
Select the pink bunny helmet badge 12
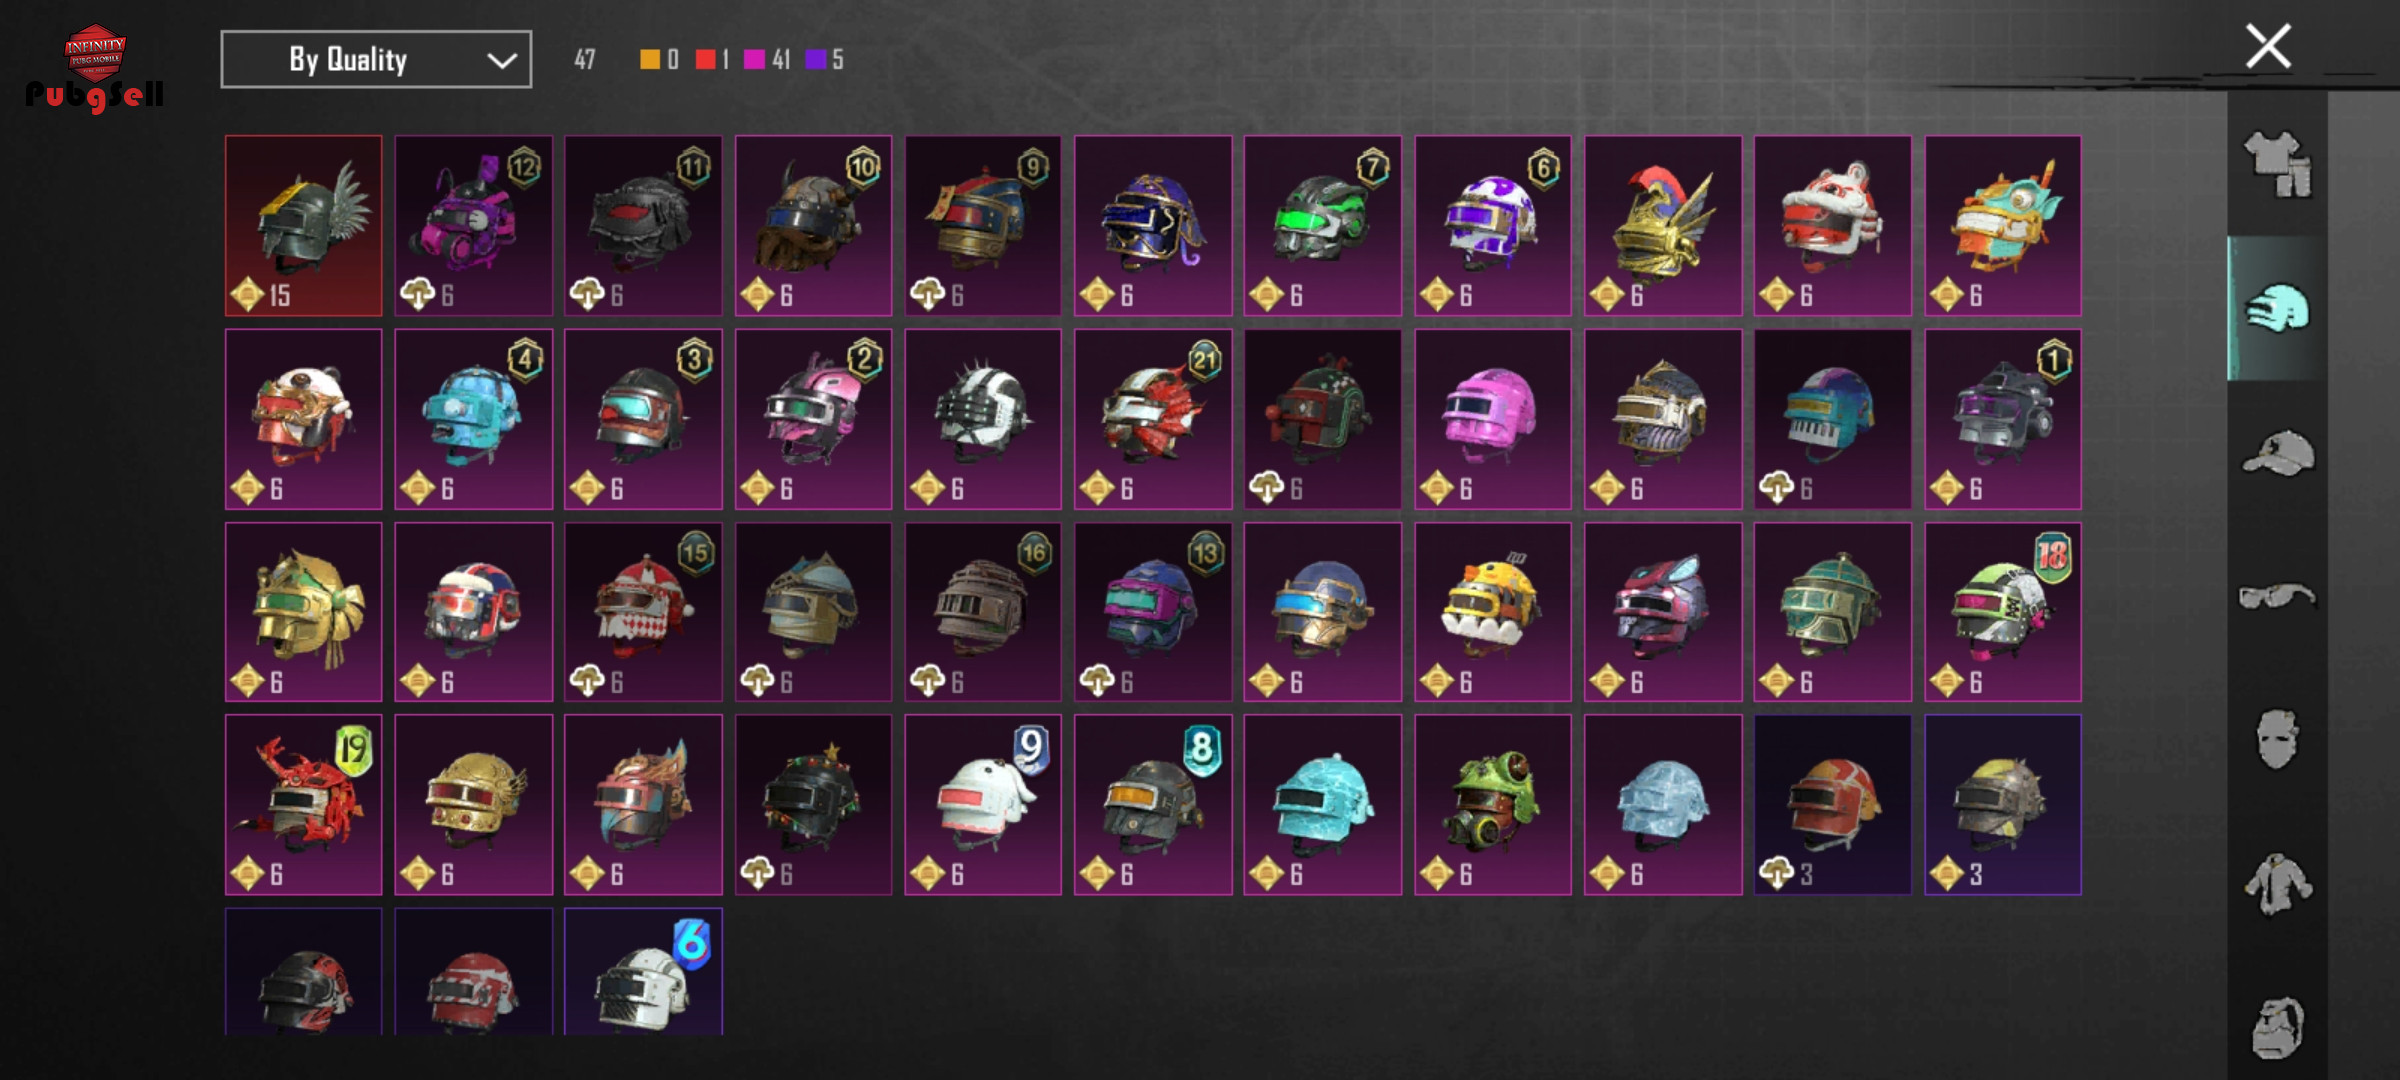tap(474, 226)
